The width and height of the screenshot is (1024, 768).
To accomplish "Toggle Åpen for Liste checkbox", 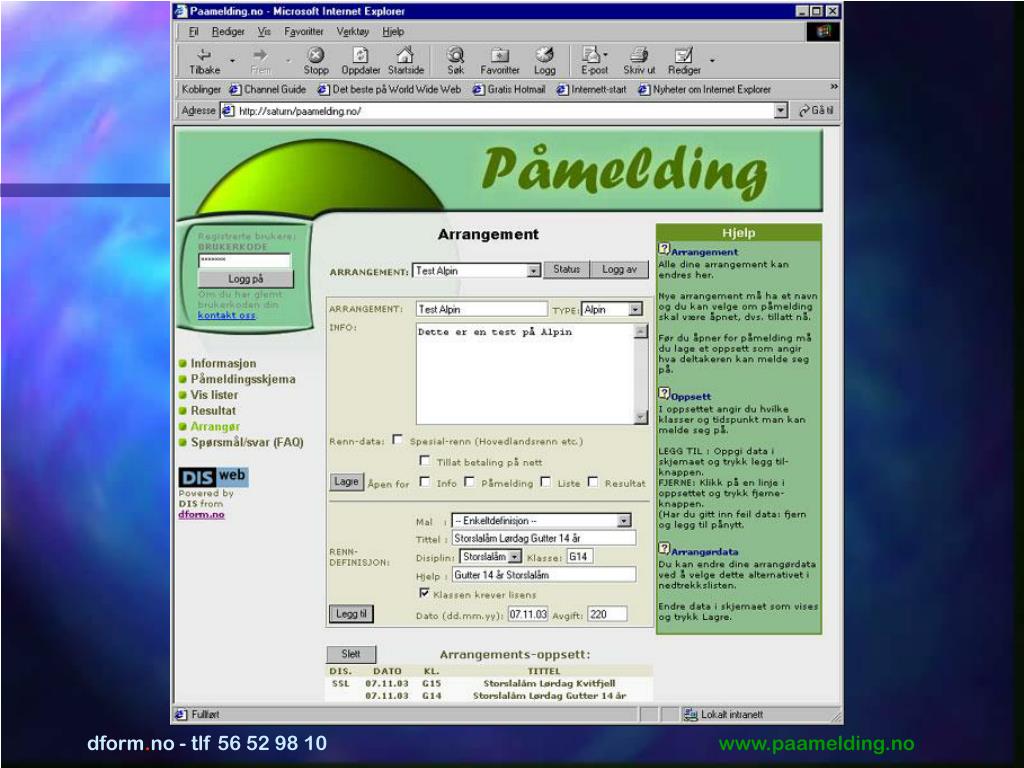I will pos(545,482).
